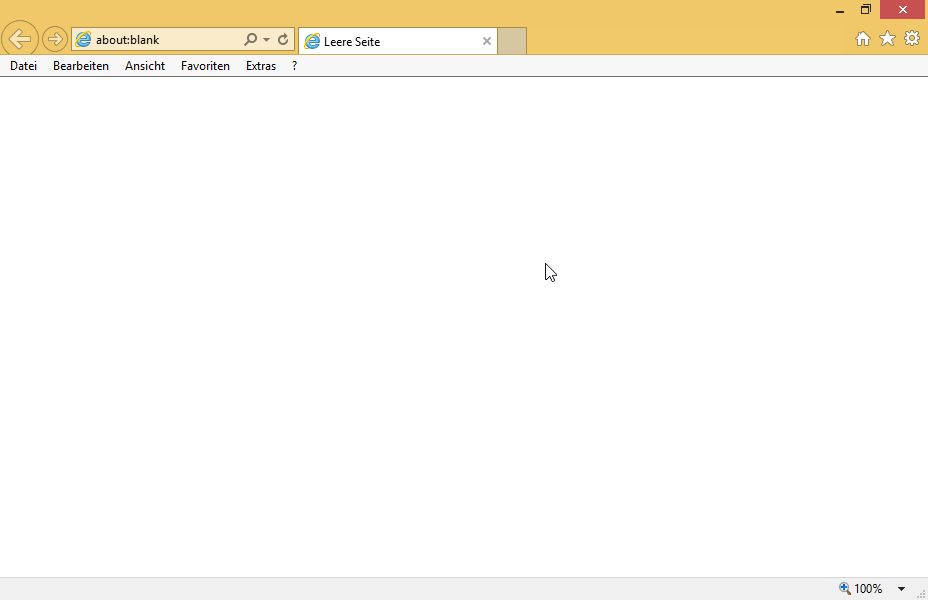Minimize the Internet Explorer window
This screenshot has height=600, width=928.
(x=840, y=10)
